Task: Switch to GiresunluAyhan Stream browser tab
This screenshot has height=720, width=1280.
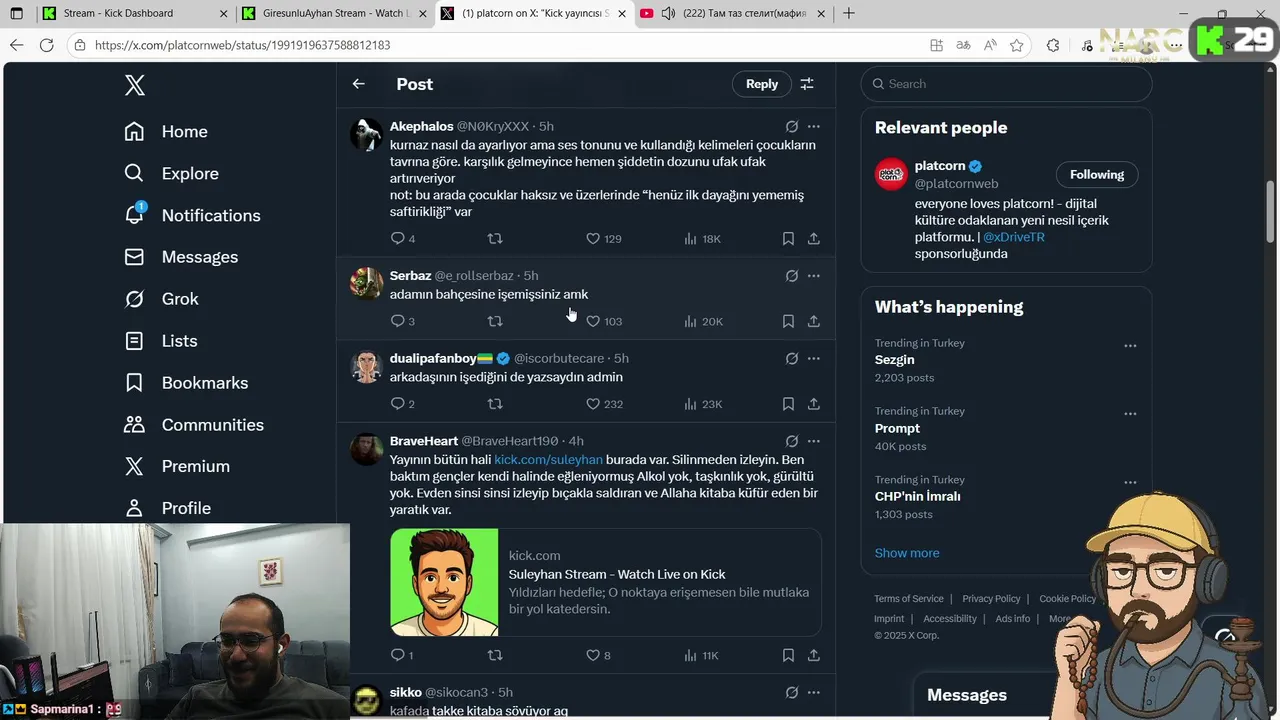Action: tap(333, 14)
